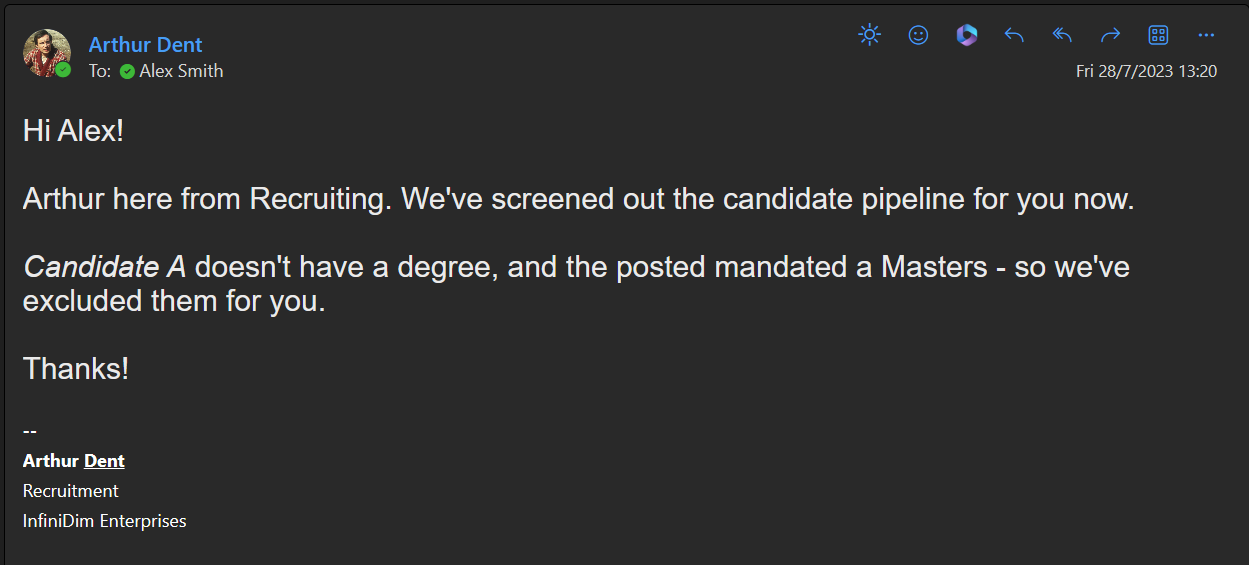Select recipient Alex Smith in To line
Image resolution: width=1249 pixels, height=565 pixels.
pos(181,71)
